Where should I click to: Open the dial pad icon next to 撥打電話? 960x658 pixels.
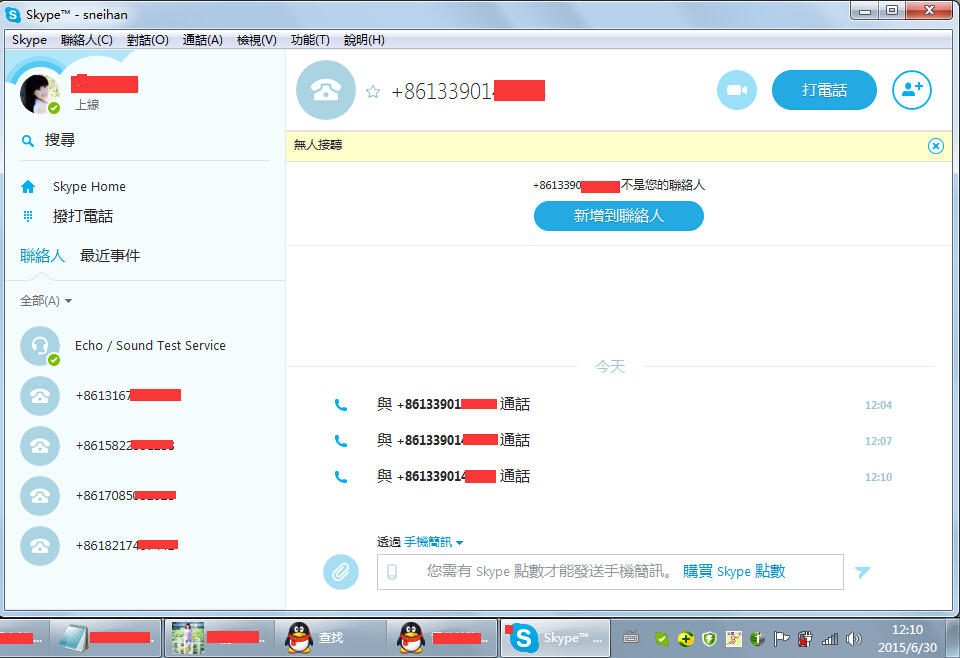28,215
